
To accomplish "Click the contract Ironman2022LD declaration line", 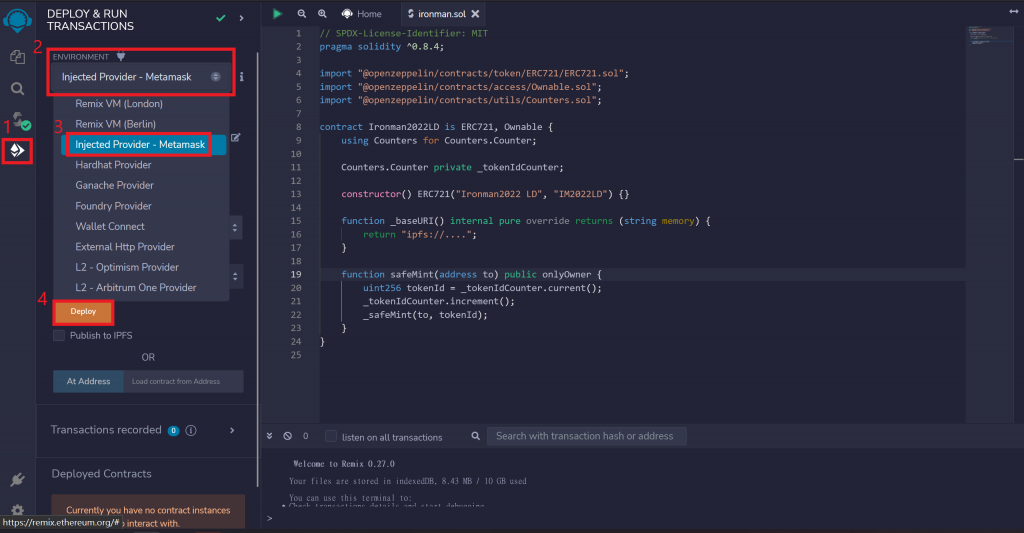I will pos(436,127).
